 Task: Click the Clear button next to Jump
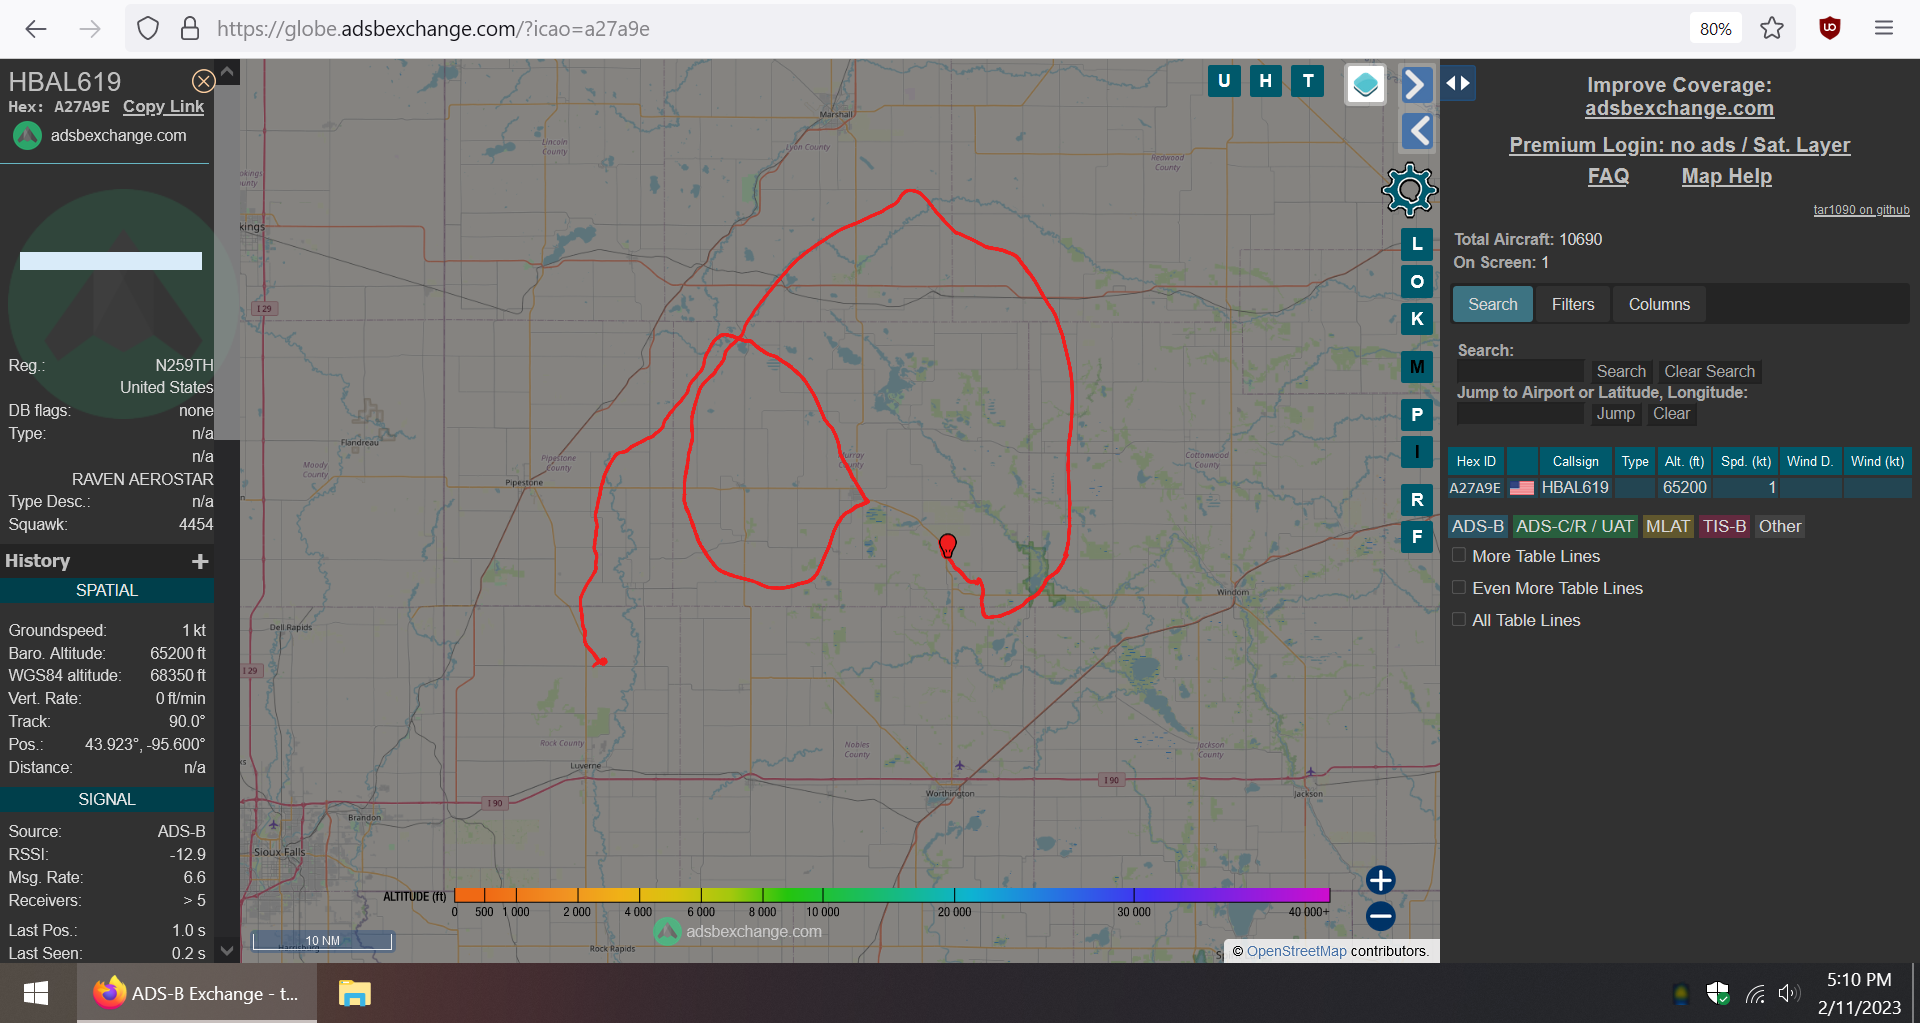click(x=1671, y=414)
